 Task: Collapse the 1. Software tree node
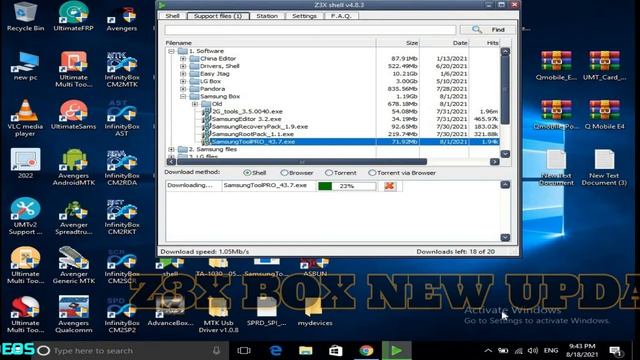(171, 51)
